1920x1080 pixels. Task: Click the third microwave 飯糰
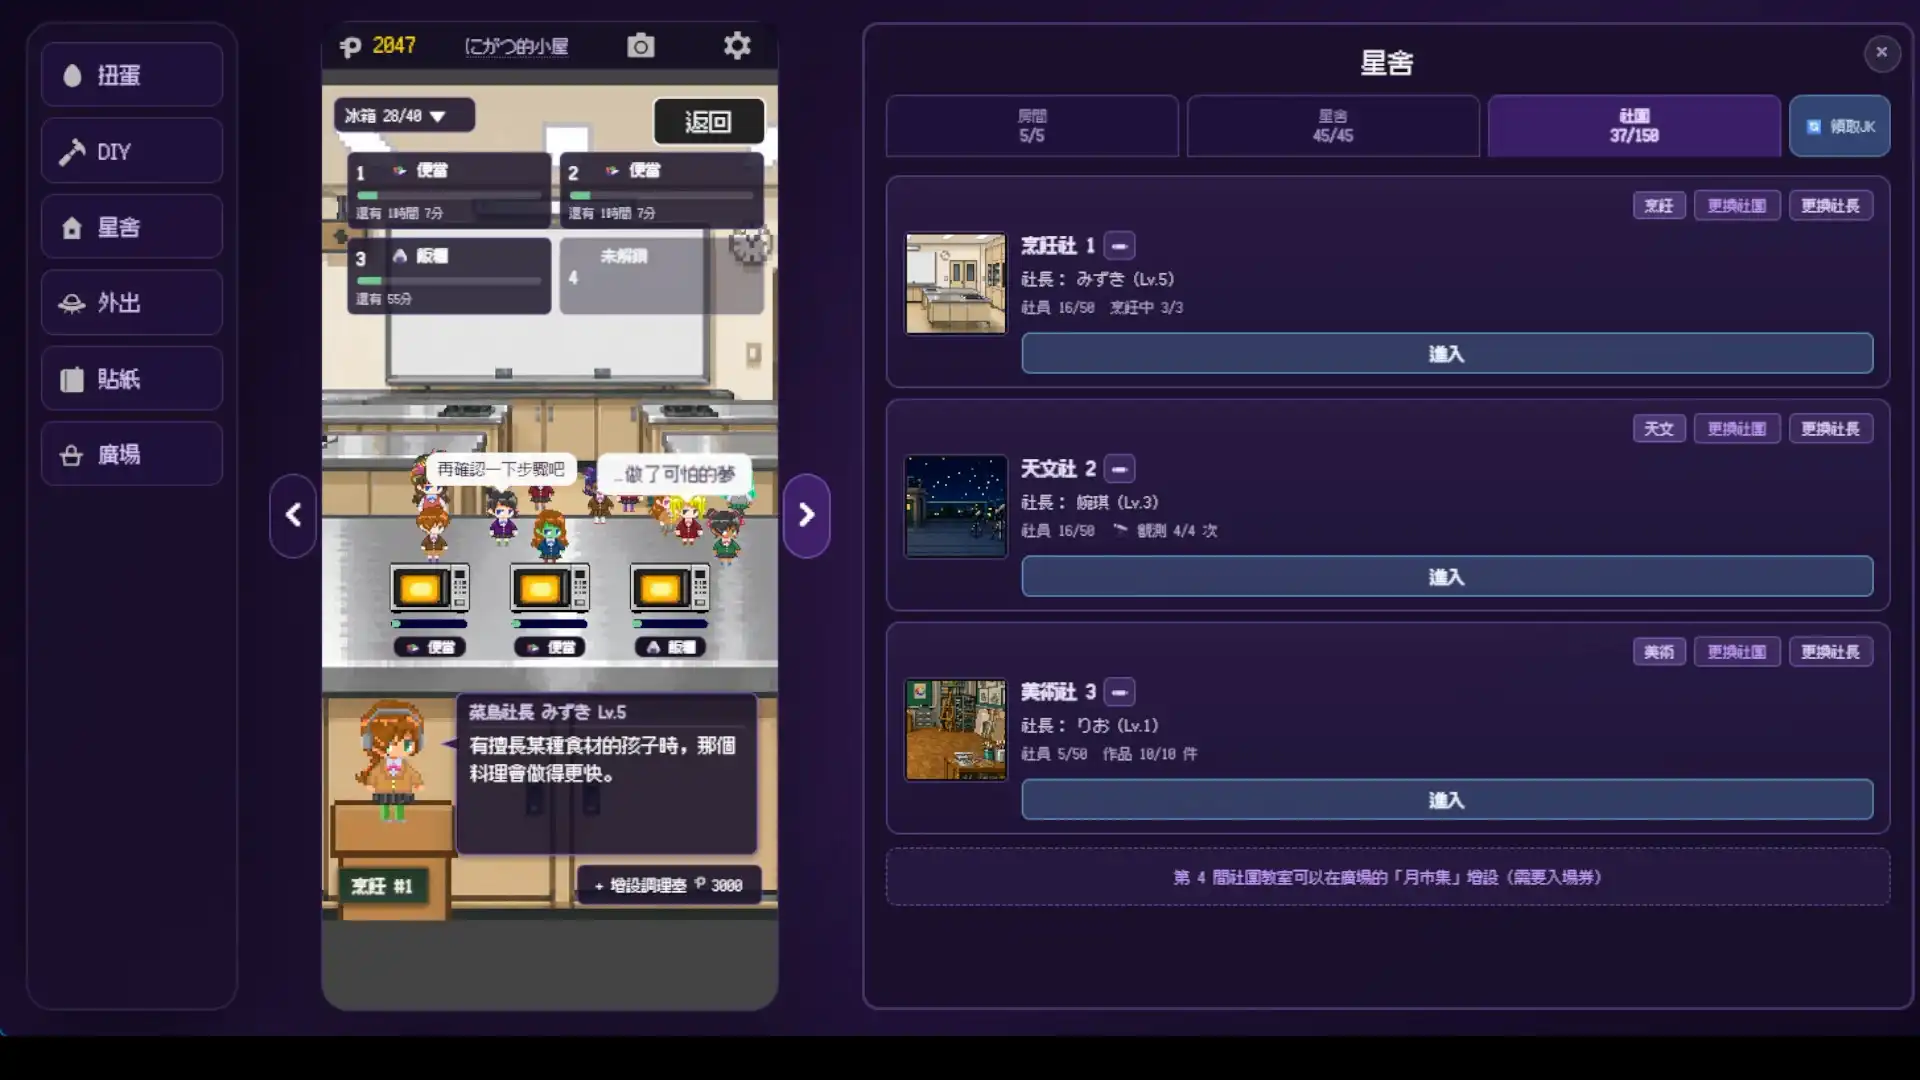[670, 588]
